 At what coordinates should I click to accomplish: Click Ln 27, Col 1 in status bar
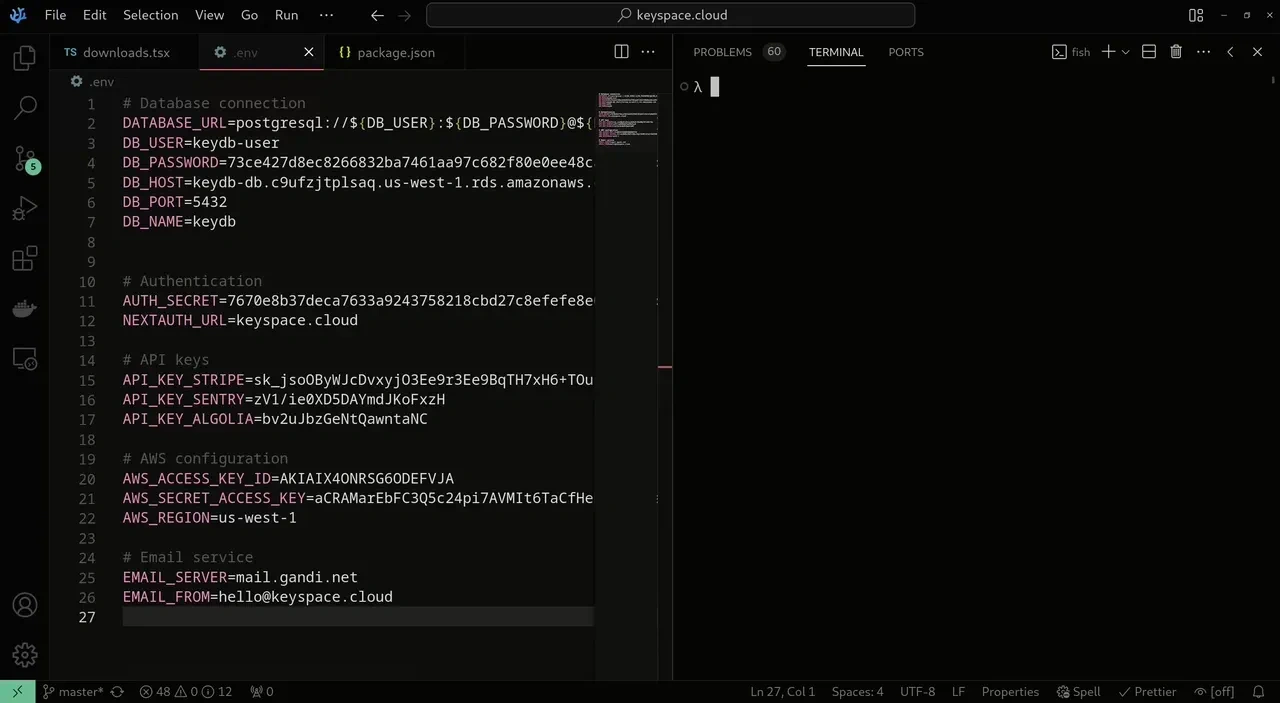pos(782,692)
